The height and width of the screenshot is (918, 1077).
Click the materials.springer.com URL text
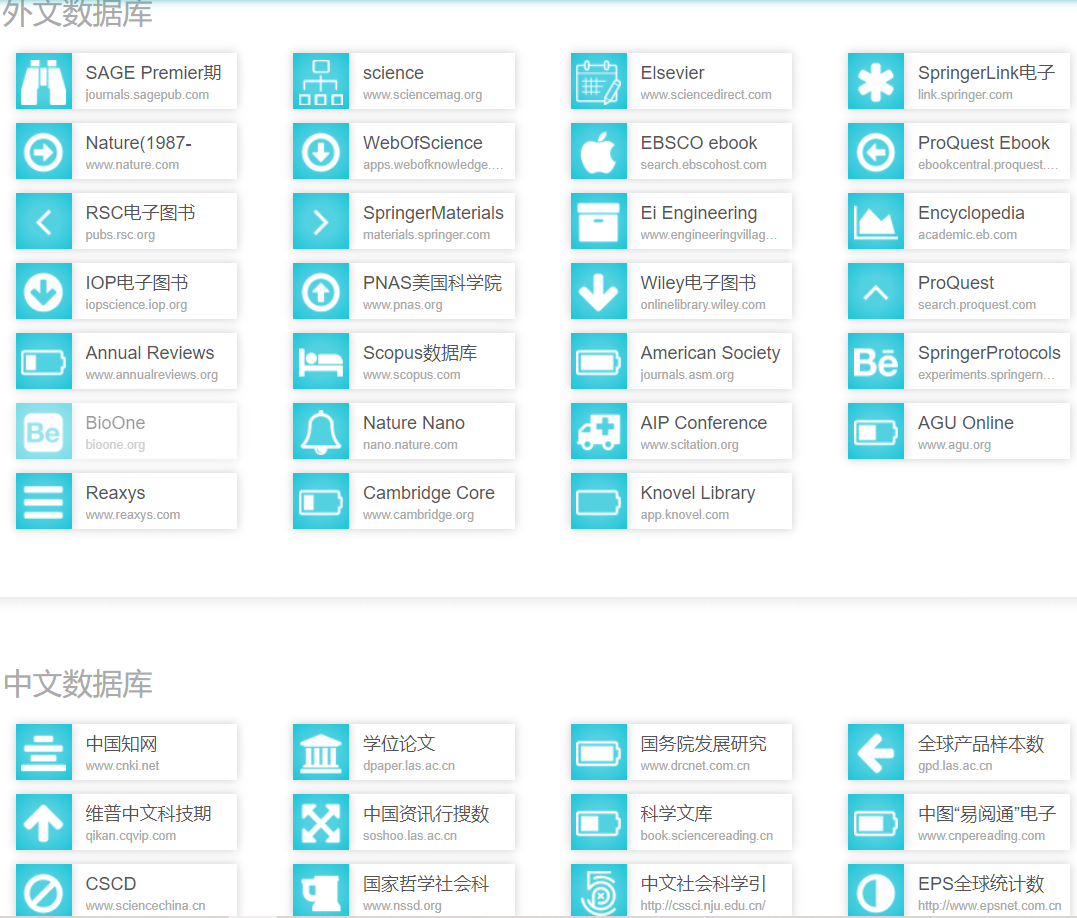[427, 235]
